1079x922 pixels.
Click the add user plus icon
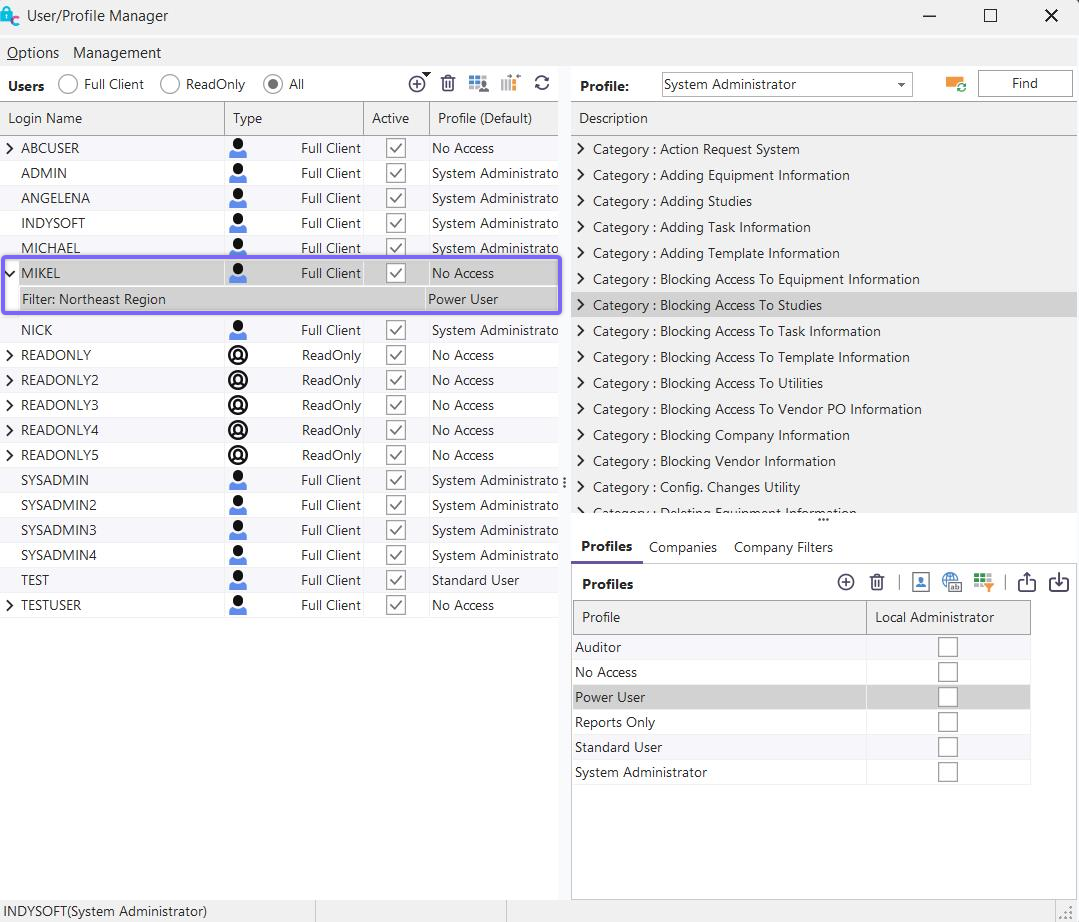click(x=417, y=84)
